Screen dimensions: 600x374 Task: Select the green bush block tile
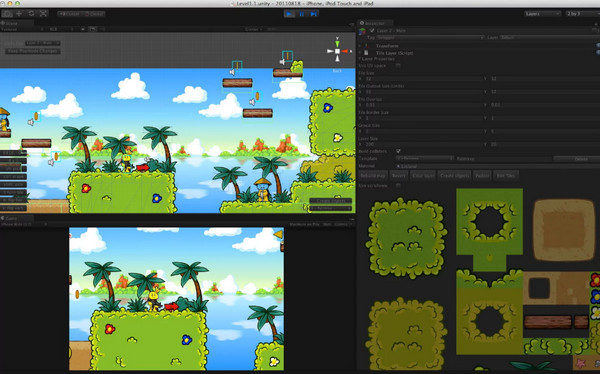tap(406, 238)
